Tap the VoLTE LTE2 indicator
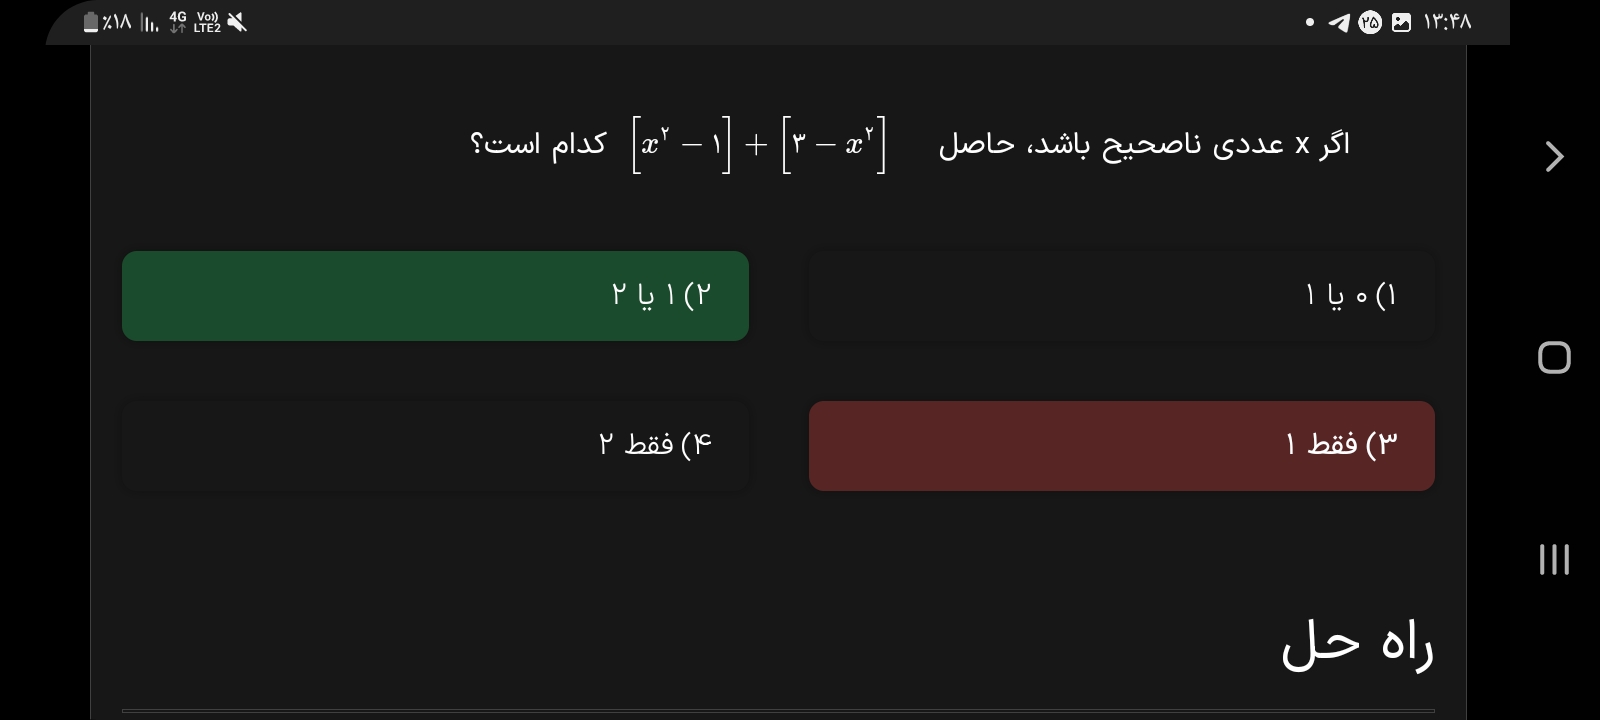Viewport: 1600px width, 720px height. (208, 22)
